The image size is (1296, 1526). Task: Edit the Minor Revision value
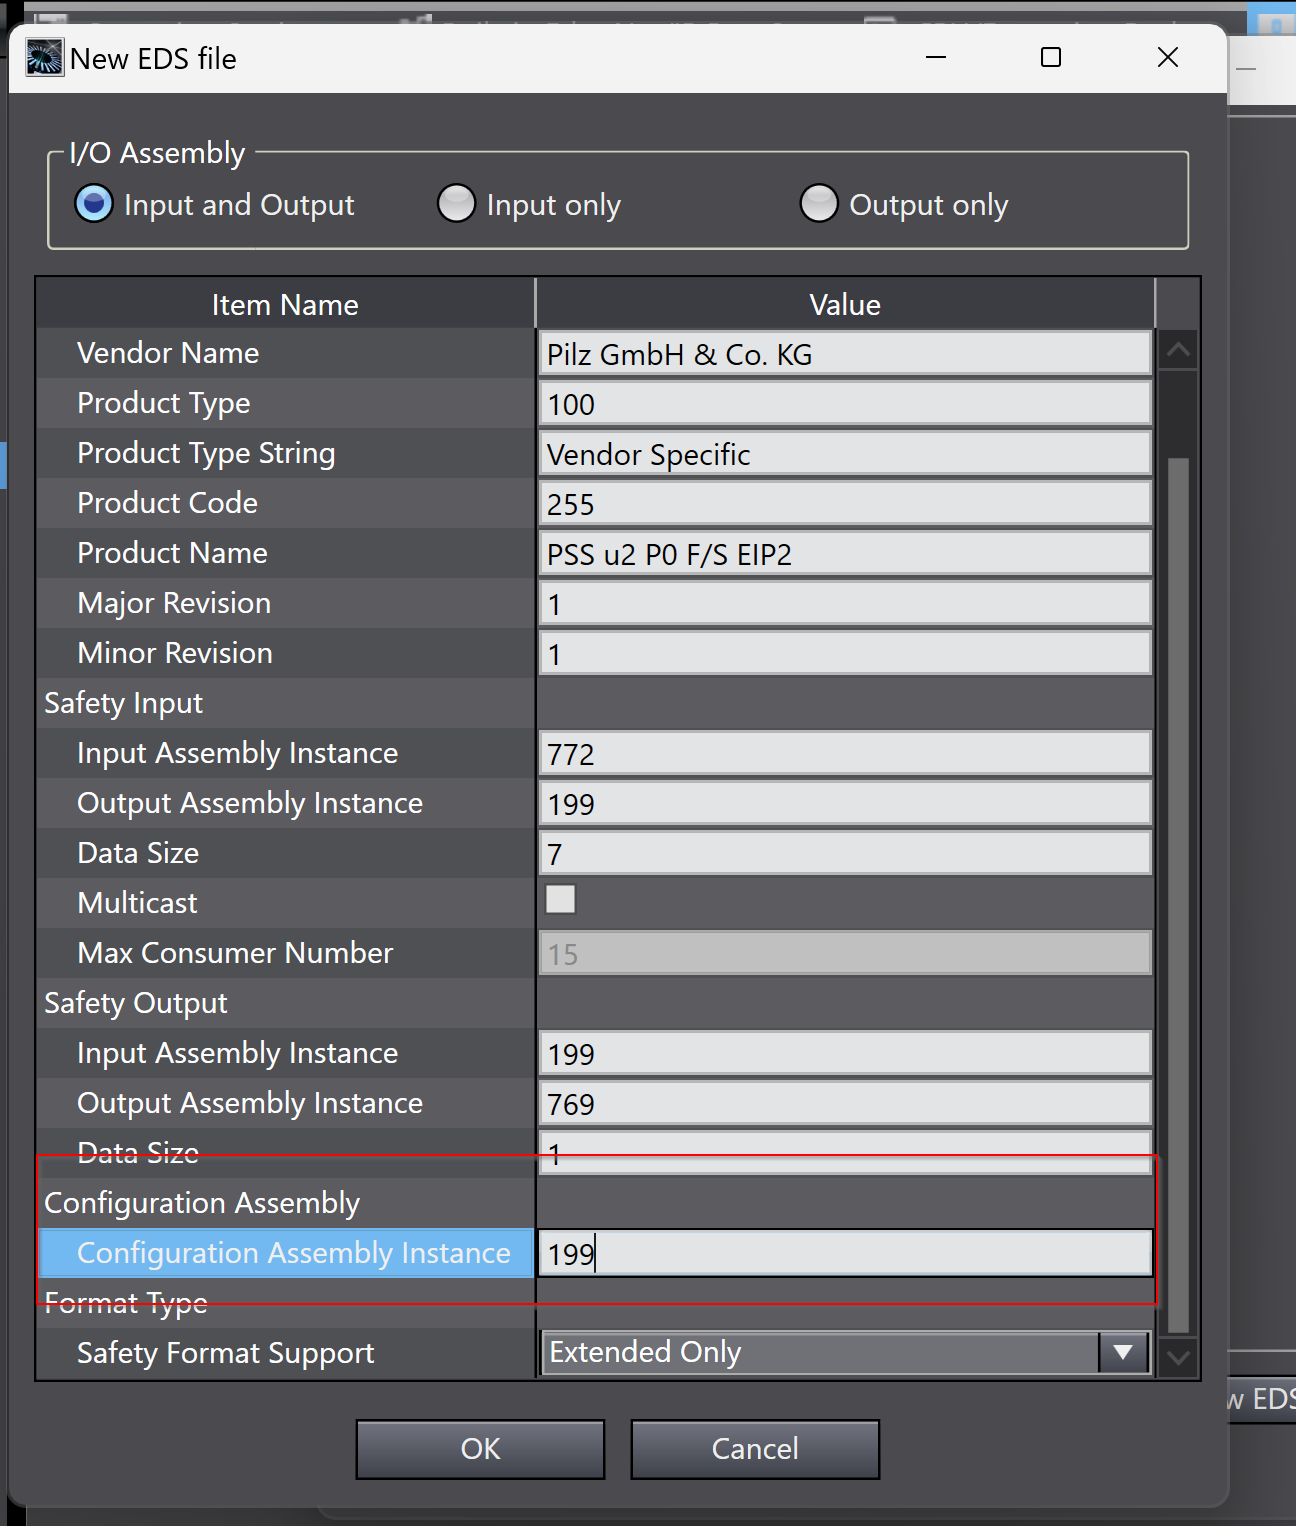tap(845, 654)
